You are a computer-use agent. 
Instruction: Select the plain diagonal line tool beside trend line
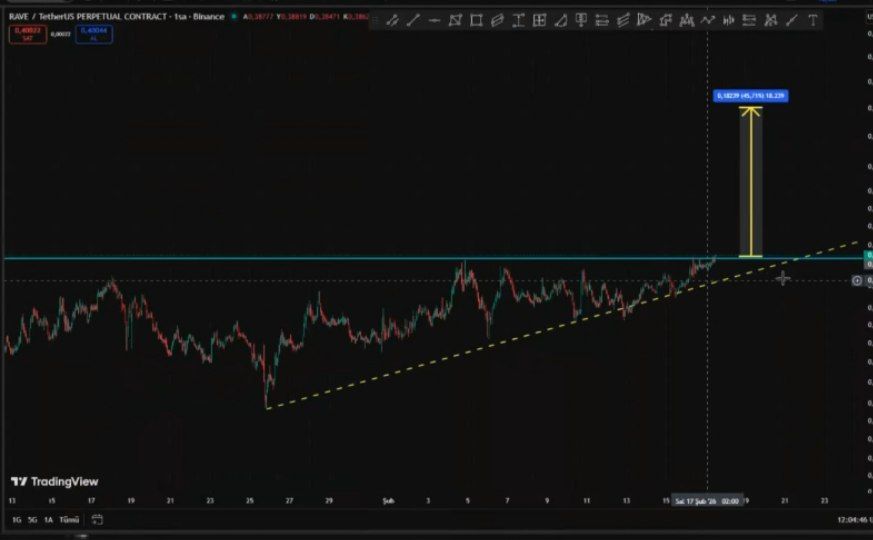click(413, 21)
